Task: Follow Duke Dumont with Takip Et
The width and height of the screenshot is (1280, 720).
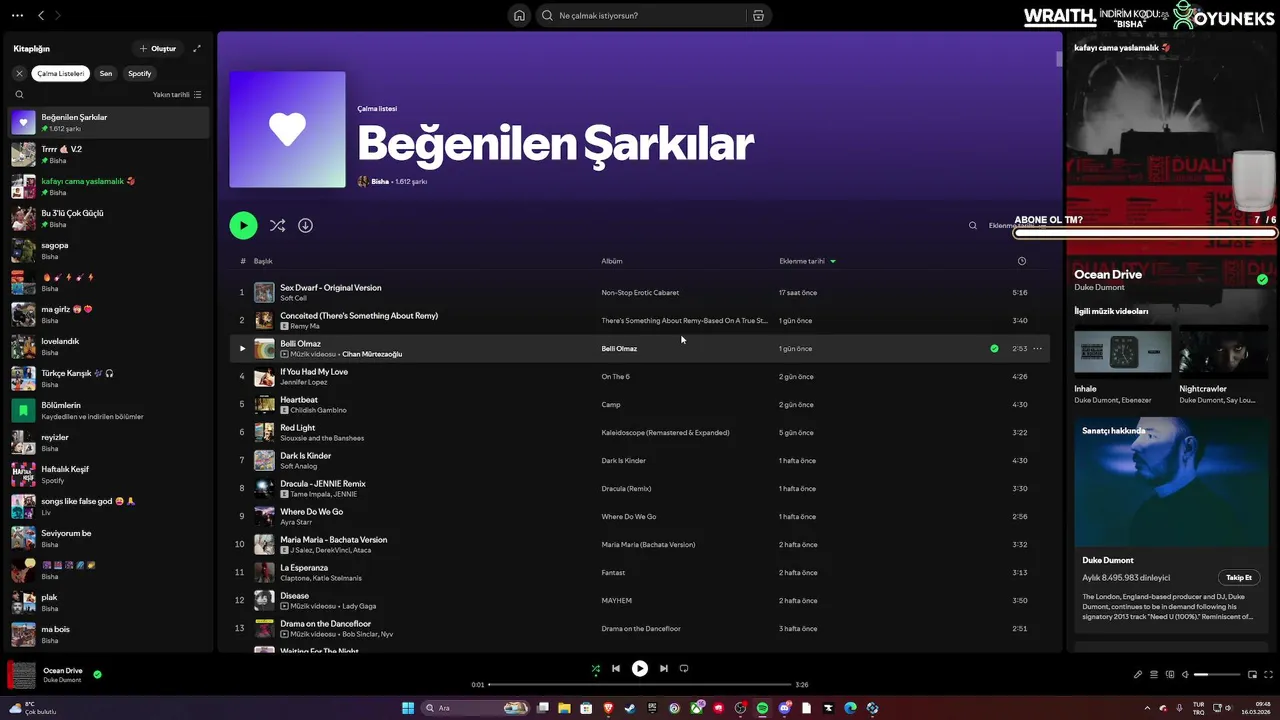Action: [1239, 577]
